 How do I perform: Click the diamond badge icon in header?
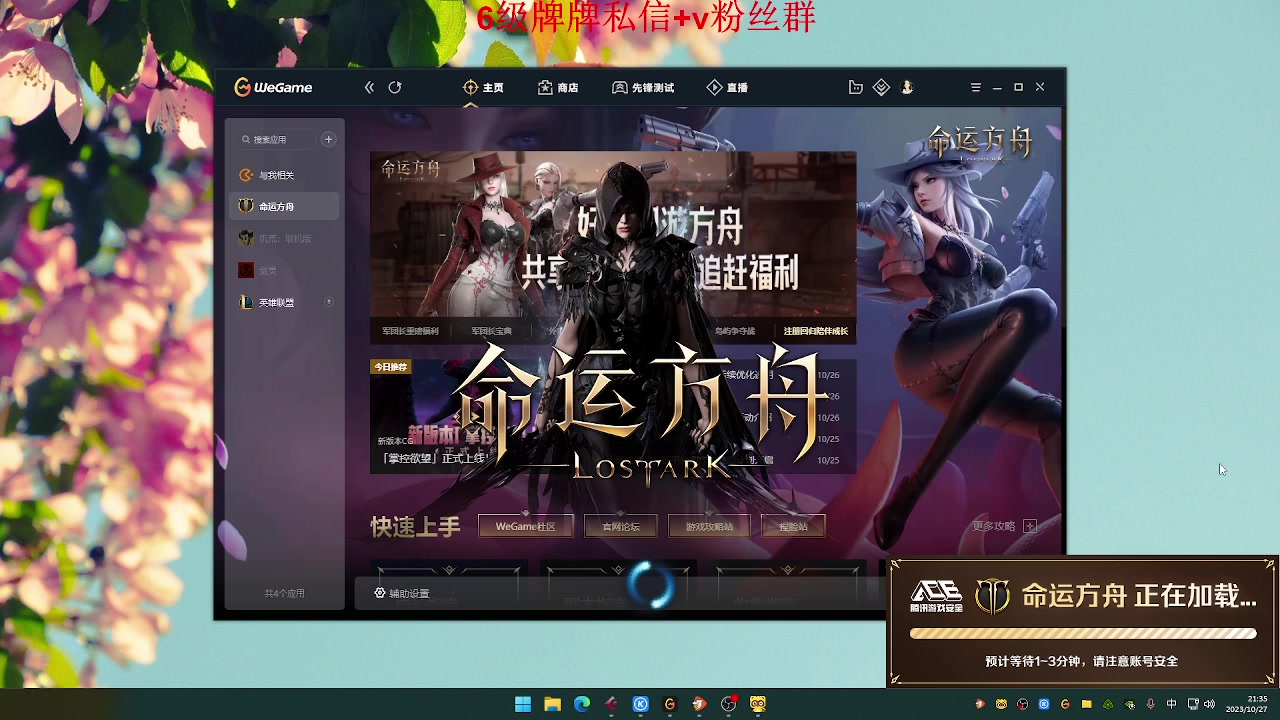[x=881, y=88]
